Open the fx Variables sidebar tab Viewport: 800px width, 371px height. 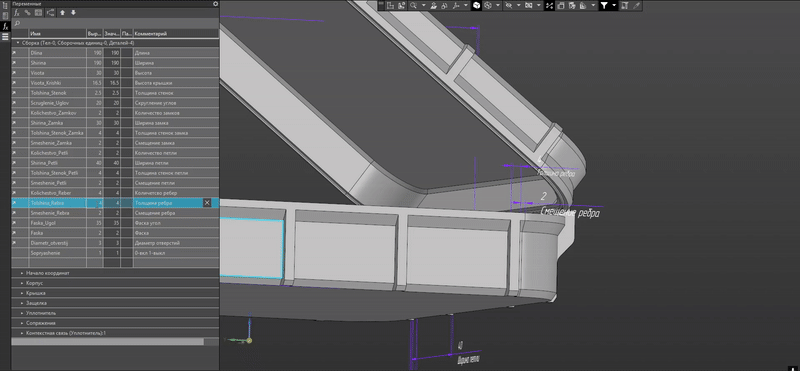5,26
